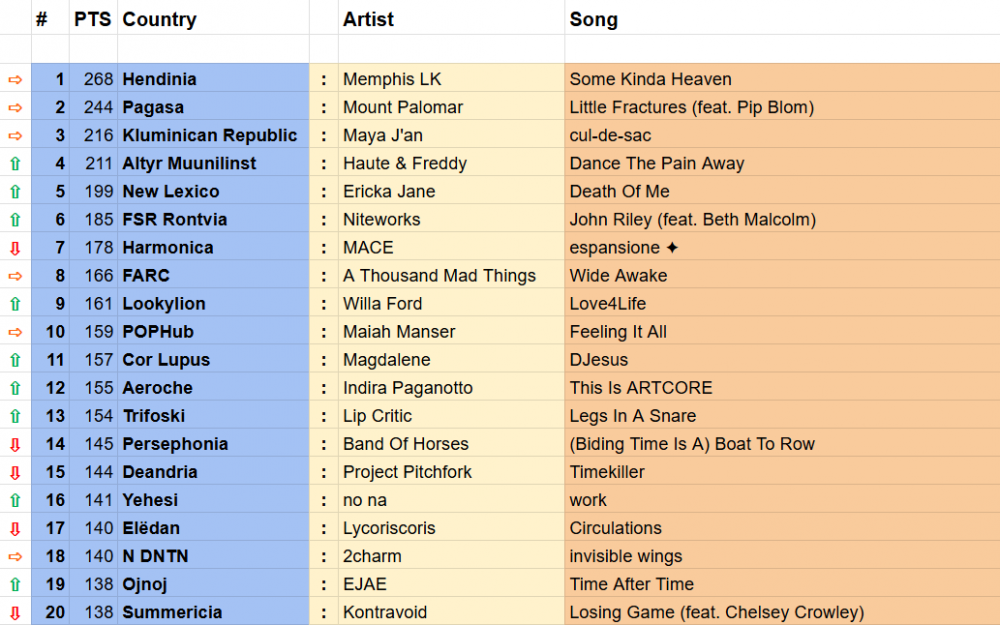Select the Kluminican Republic country cell
Image resolution: width=1000 pixels, height=625 pixels.
(x=210, y=135)
